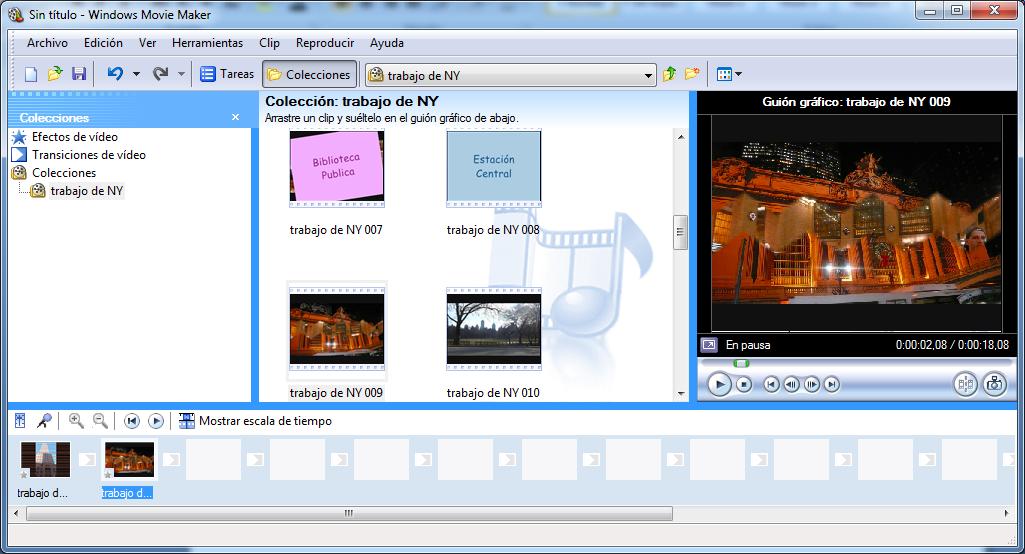This screenshot has width=1025, height=554.
Task: Toggle full screen preview icon
Action: point(709,345)
